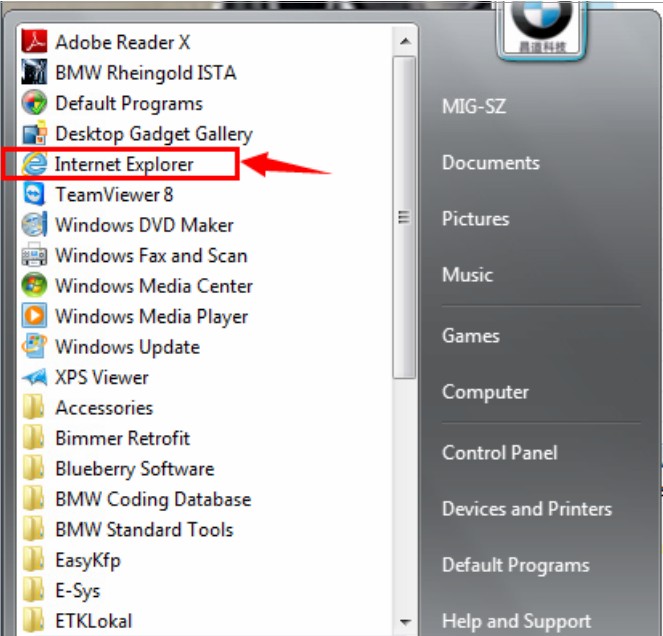
Task: Select the "Windows DVD Maker" label
Action: (x=145, y=225)
